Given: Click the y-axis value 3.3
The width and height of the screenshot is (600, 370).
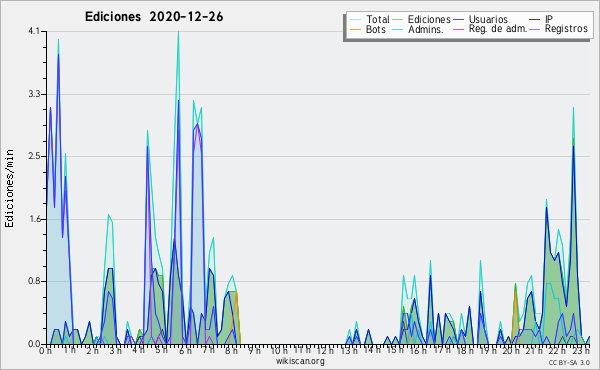Looking at the screenshot, I should [x=34, y=94].
